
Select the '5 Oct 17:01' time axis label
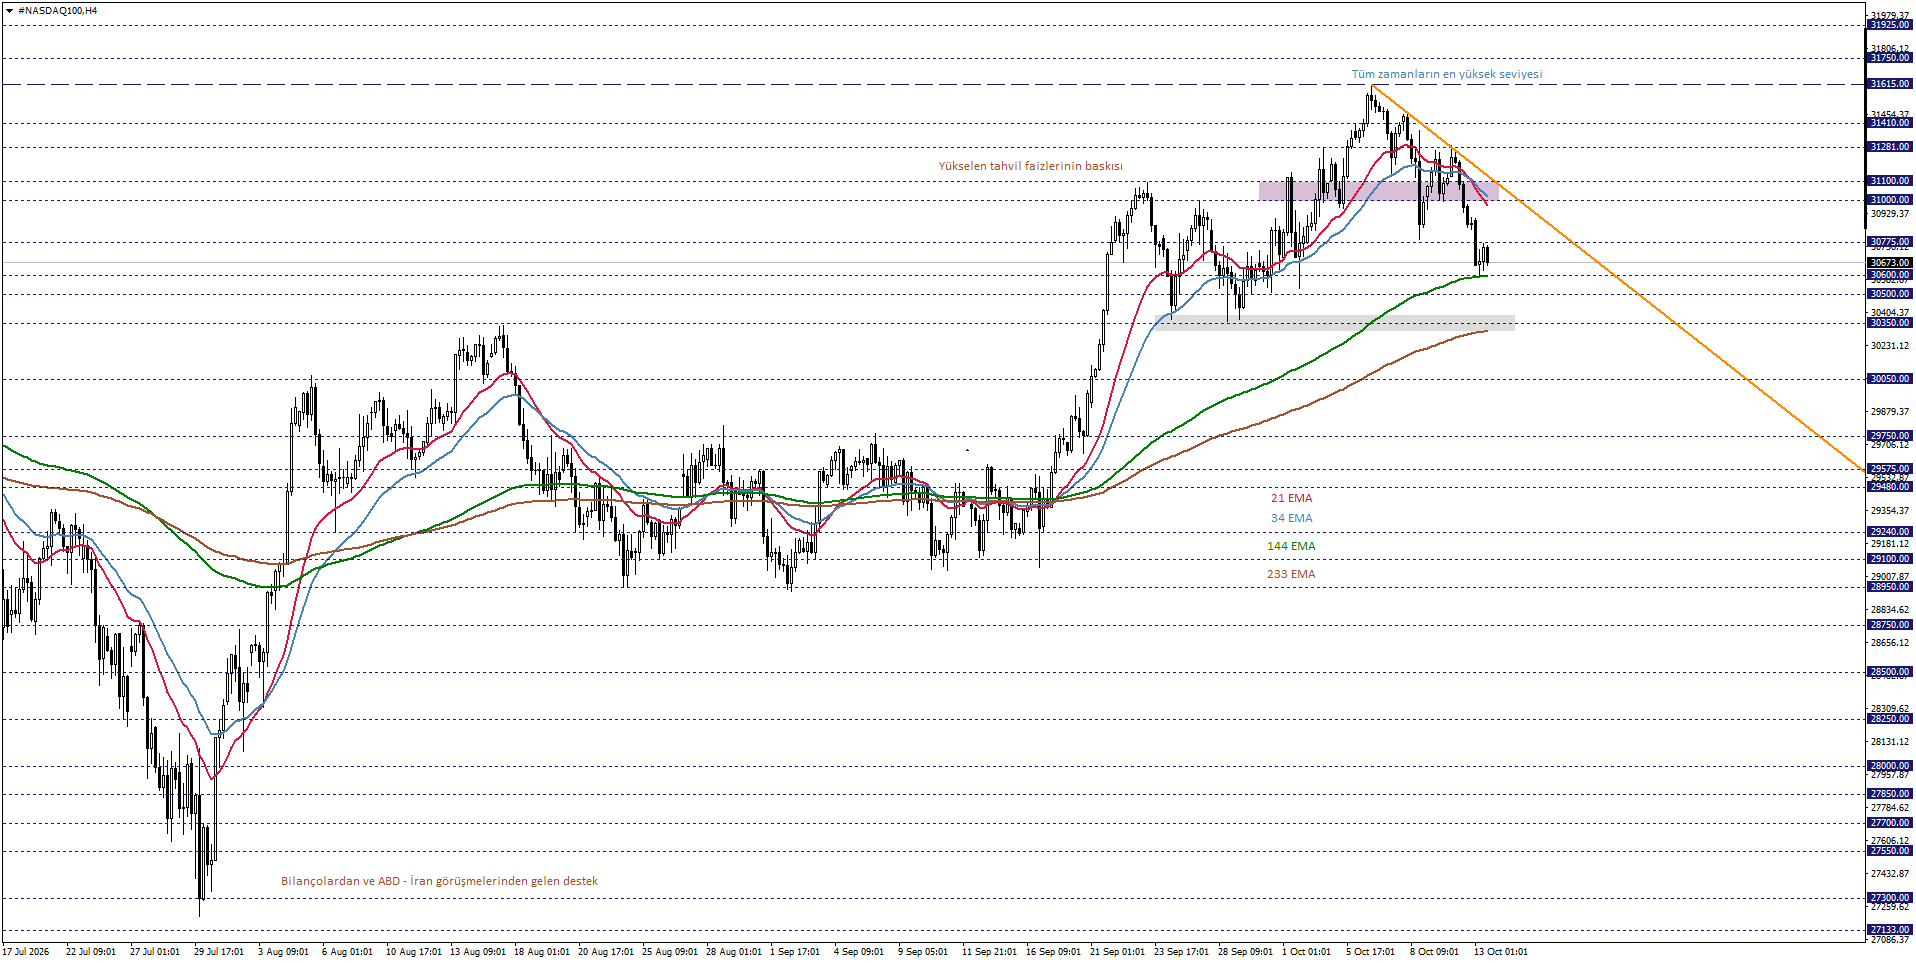tap(1370, 952)
